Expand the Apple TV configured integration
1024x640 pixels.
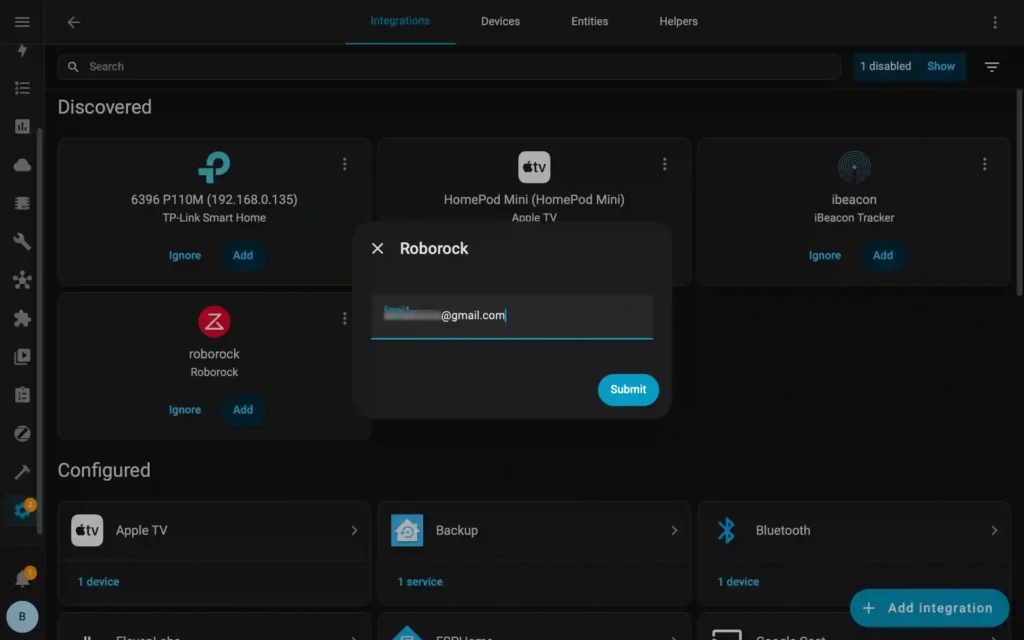click(x=214, y=530)
